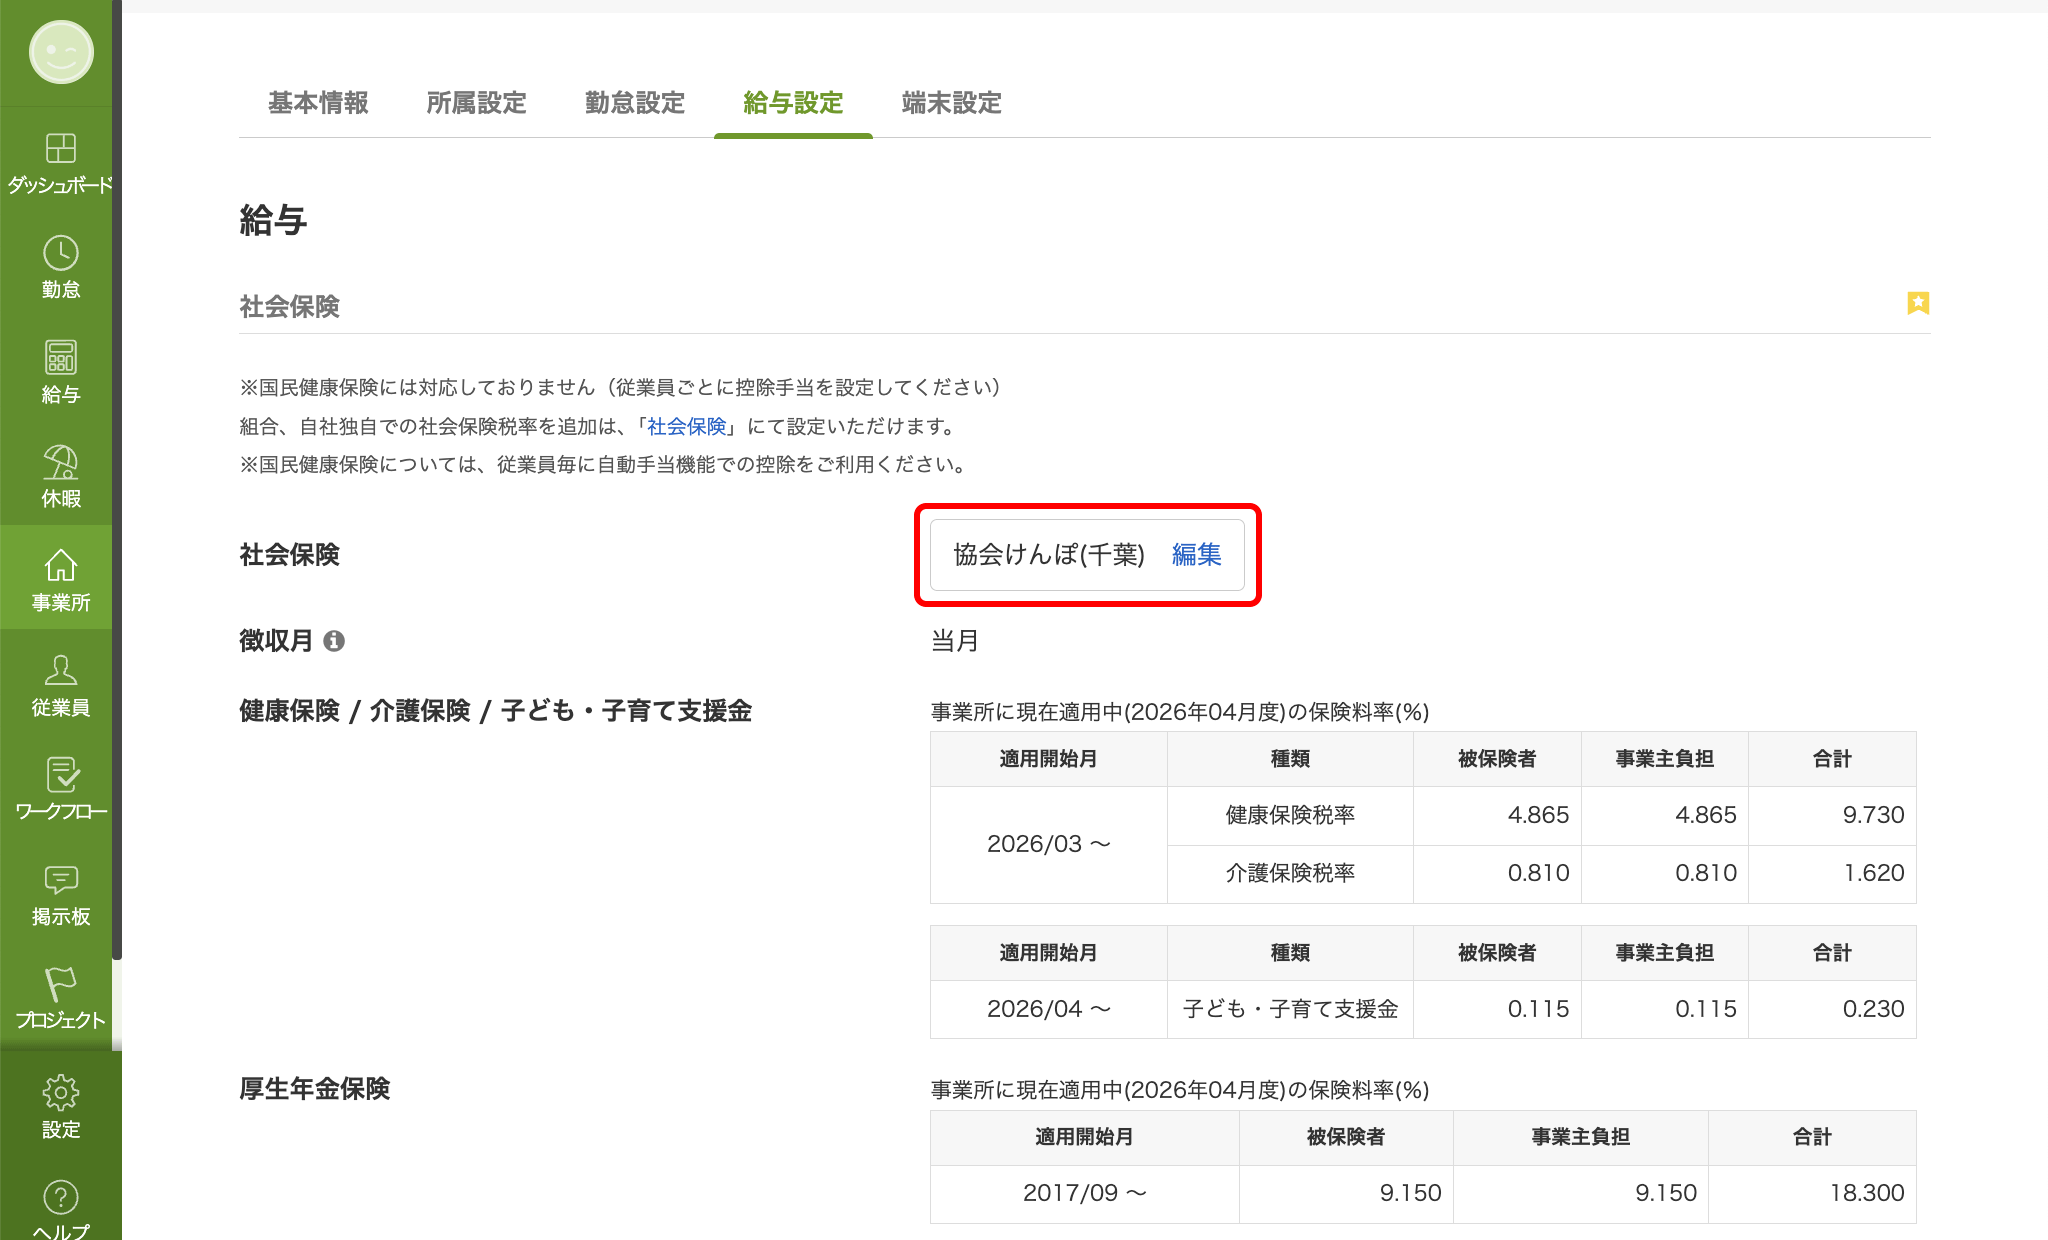This screenshot has height=1240, width=2048.
Task: Click 編集 link beside 協会けんぽ(千葉)
Action: click(x=1196, y=555)
